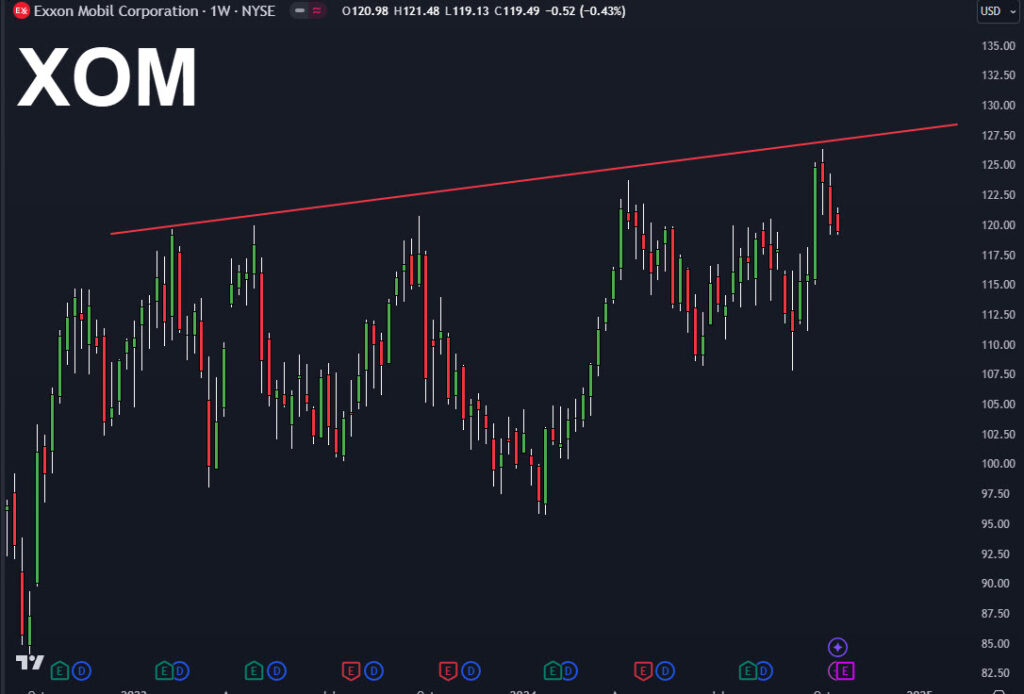Click the 105.00 price axis label
The width and height of the screenshot is (1024, 694).
(x=999, y=404)
